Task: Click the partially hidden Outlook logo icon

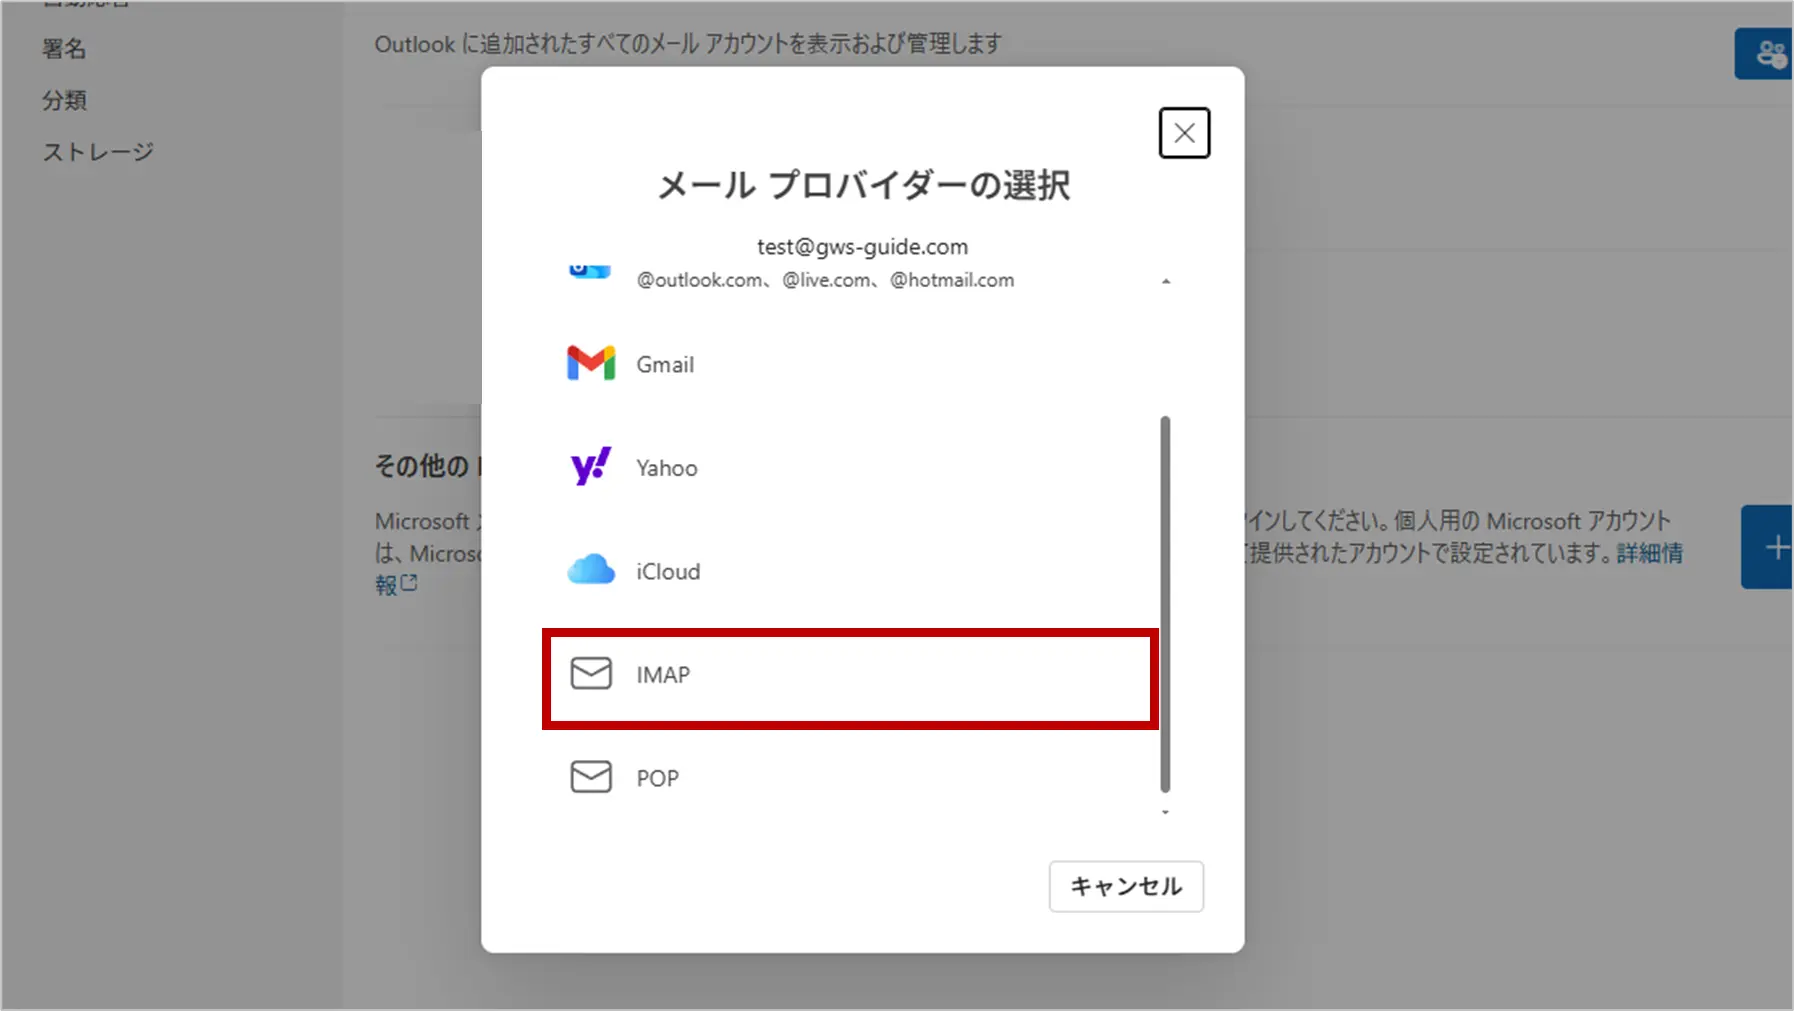Action: 589,272
